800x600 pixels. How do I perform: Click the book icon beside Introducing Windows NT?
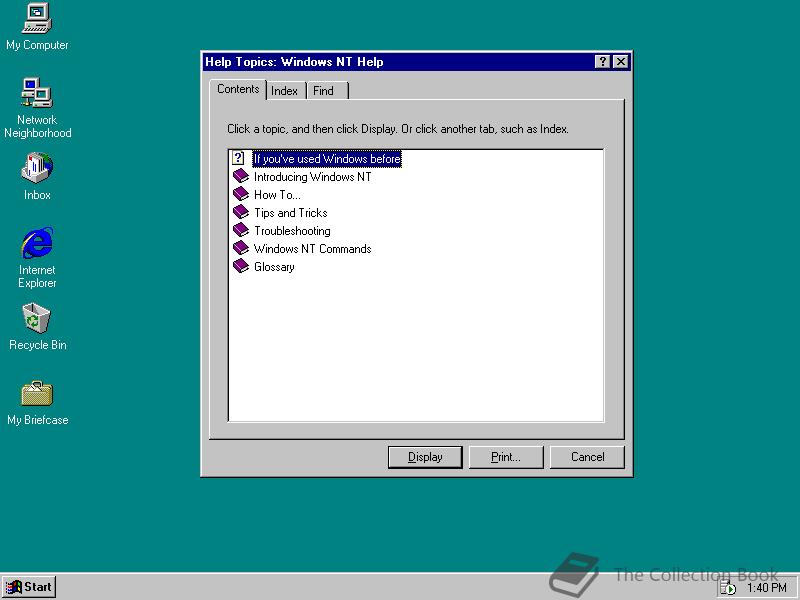[240, 177]
